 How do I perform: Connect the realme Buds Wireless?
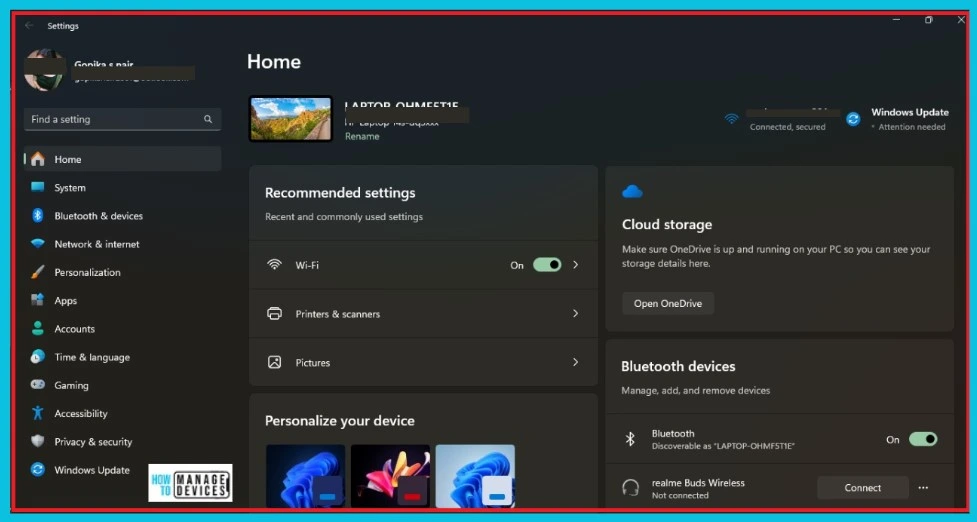(x=862, y=488)
